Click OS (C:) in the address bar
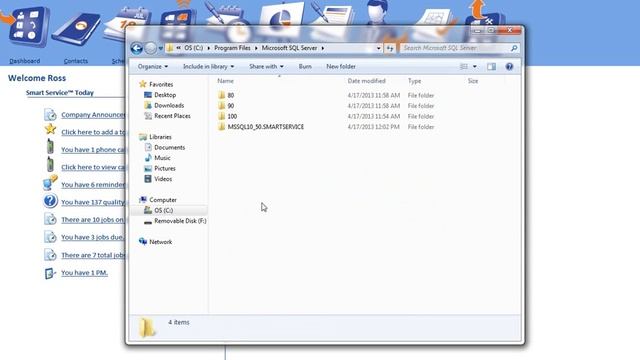The image size is (640, 360). (x=193, y=48)
